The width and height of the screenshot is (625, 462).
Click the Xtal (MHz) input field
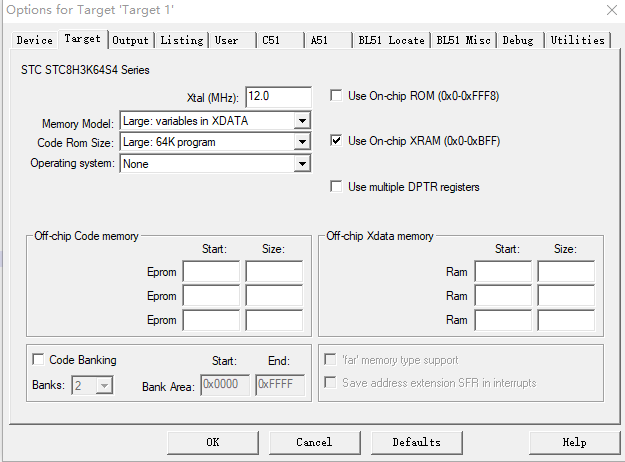tap(278, 97)
